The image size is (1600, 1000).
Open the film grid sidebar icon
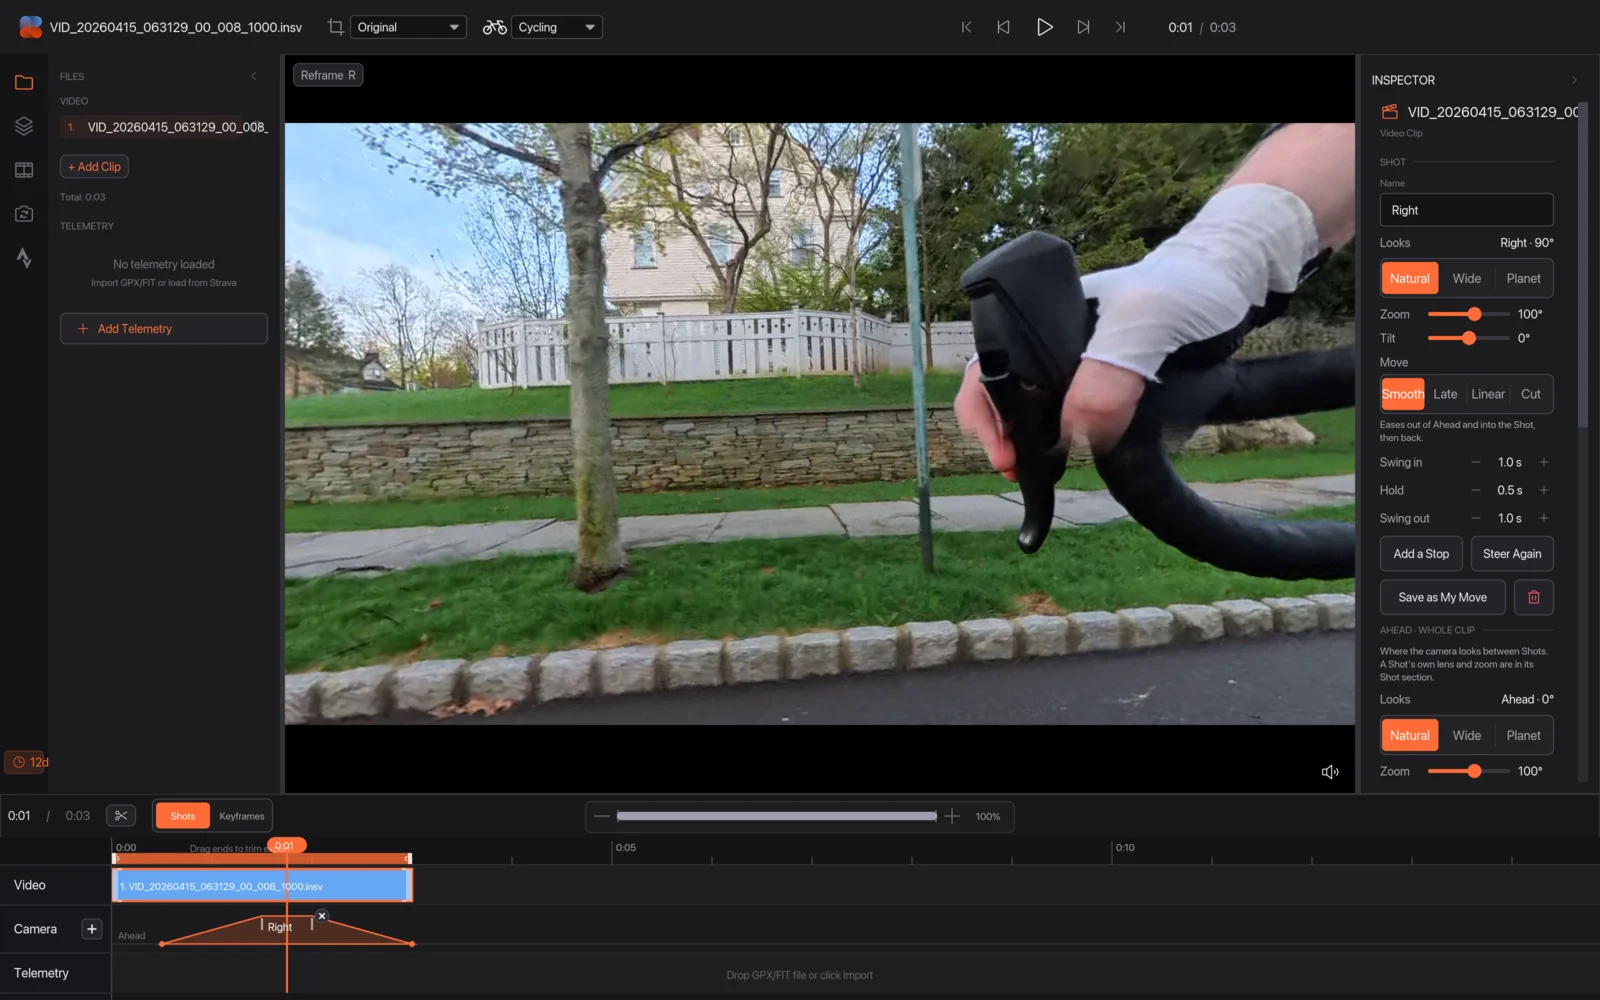pyautogui.click(x=24, y=170)
